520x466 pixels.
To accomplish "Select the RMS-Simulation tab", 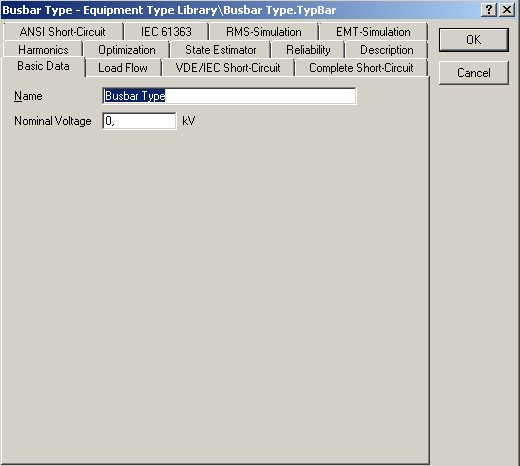I will [263, 32].
